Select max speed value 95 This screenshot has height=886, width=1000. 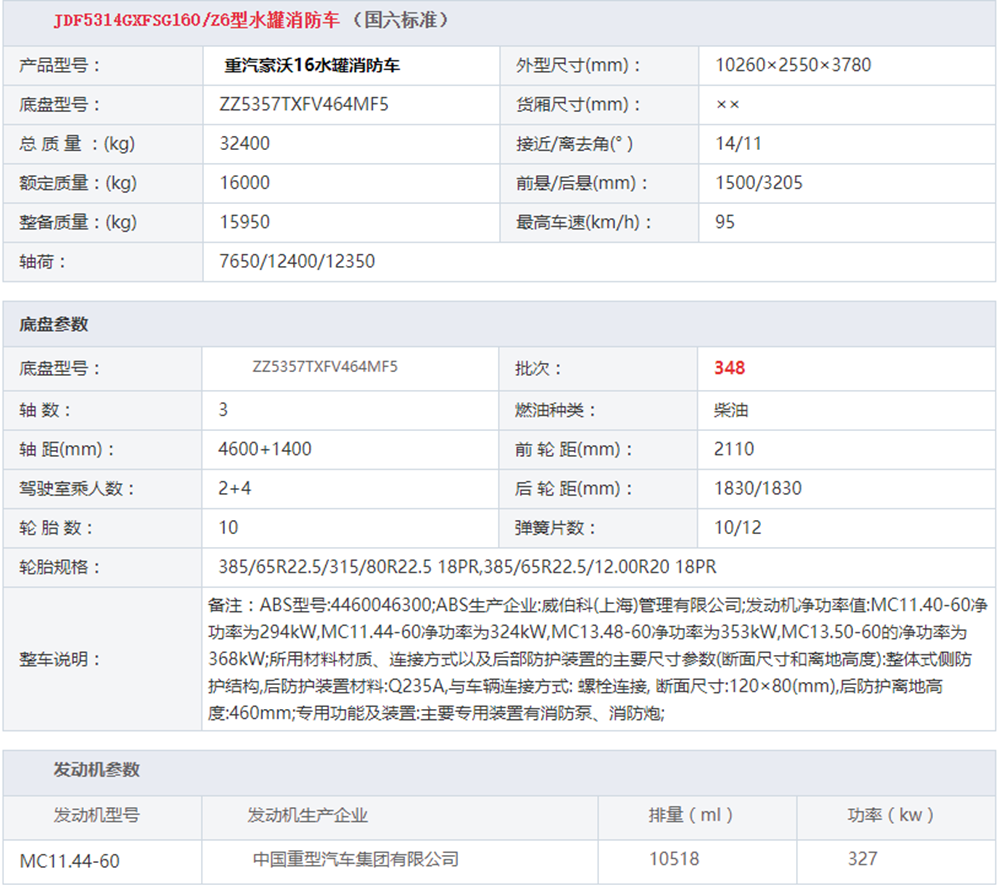coord(725,222)
